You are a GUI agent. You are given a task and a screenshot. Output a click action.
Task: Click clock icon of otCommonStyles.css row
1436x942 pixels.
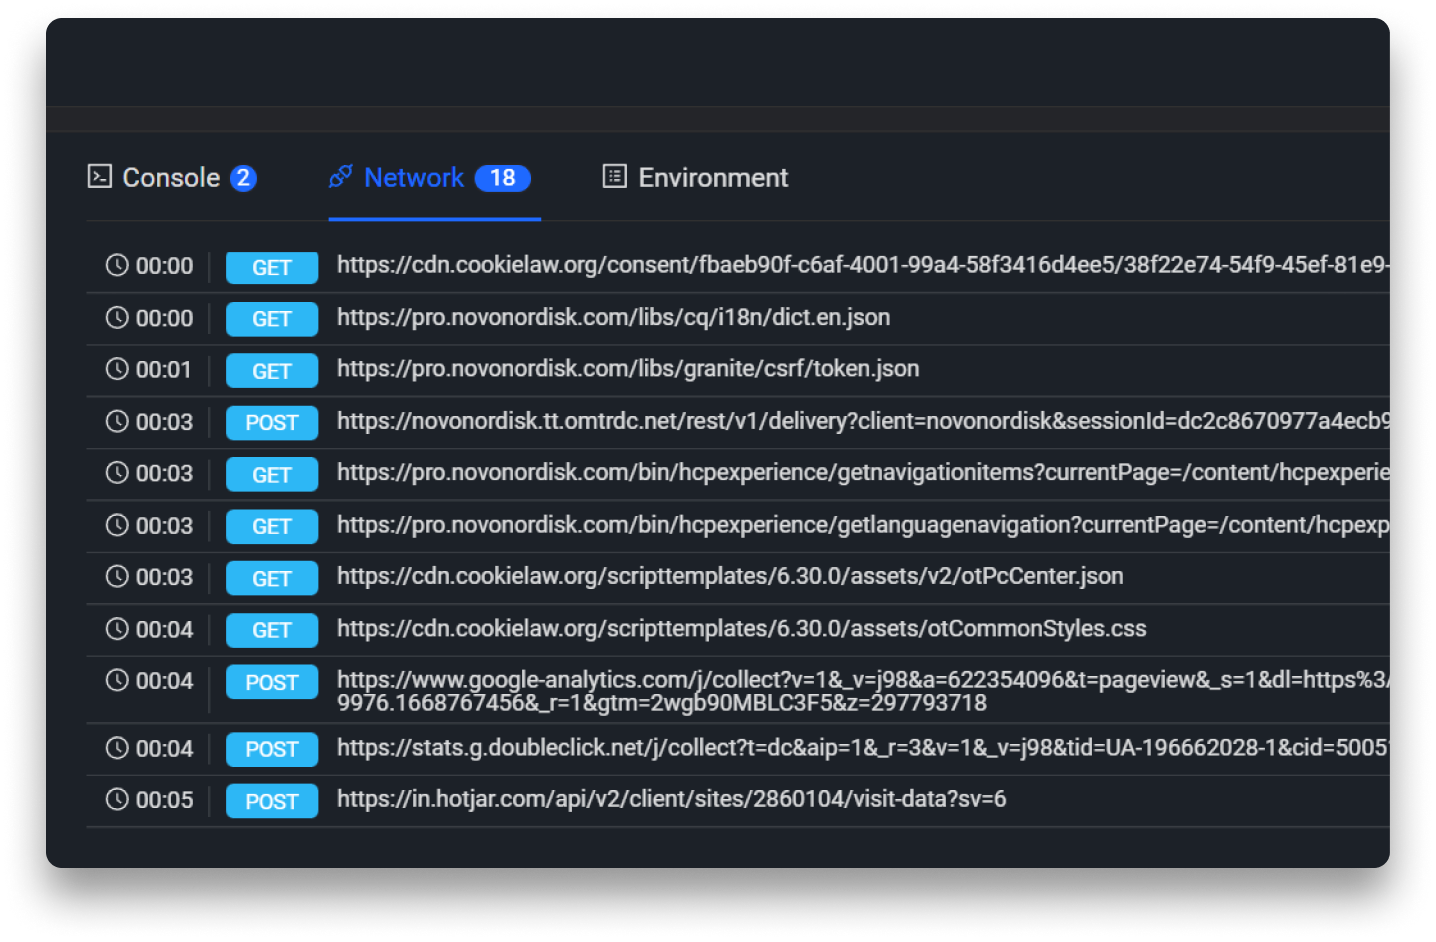tap(117, 629)
